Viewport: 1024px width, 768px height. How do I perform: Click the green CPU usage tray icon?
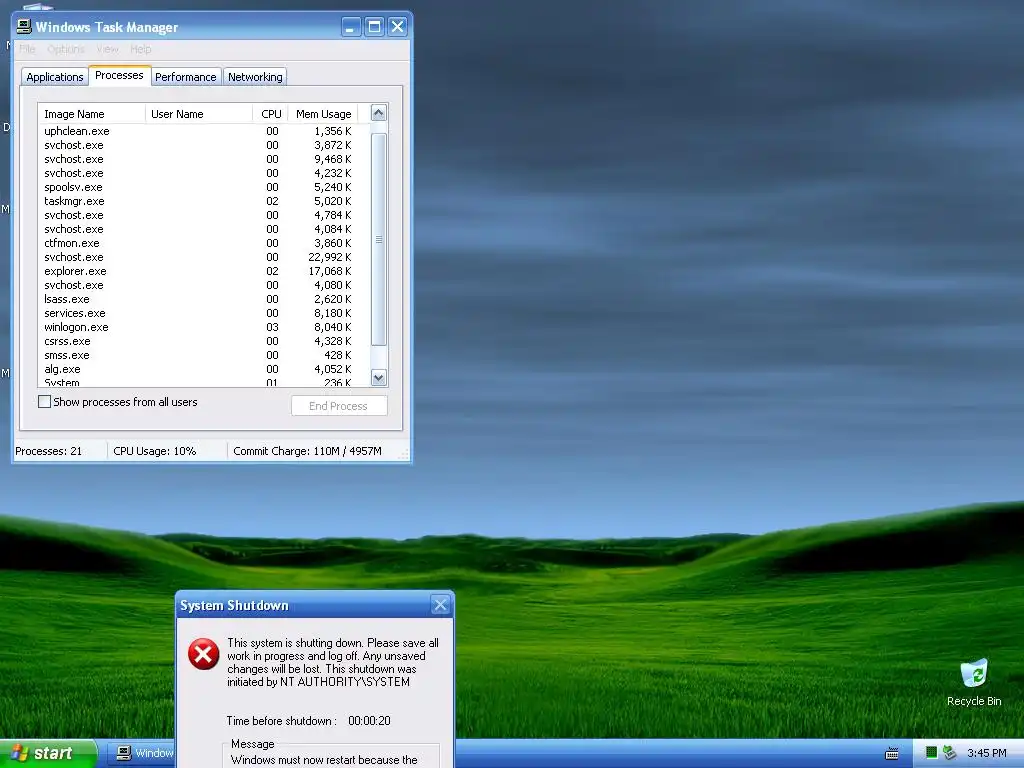point(932,753)
